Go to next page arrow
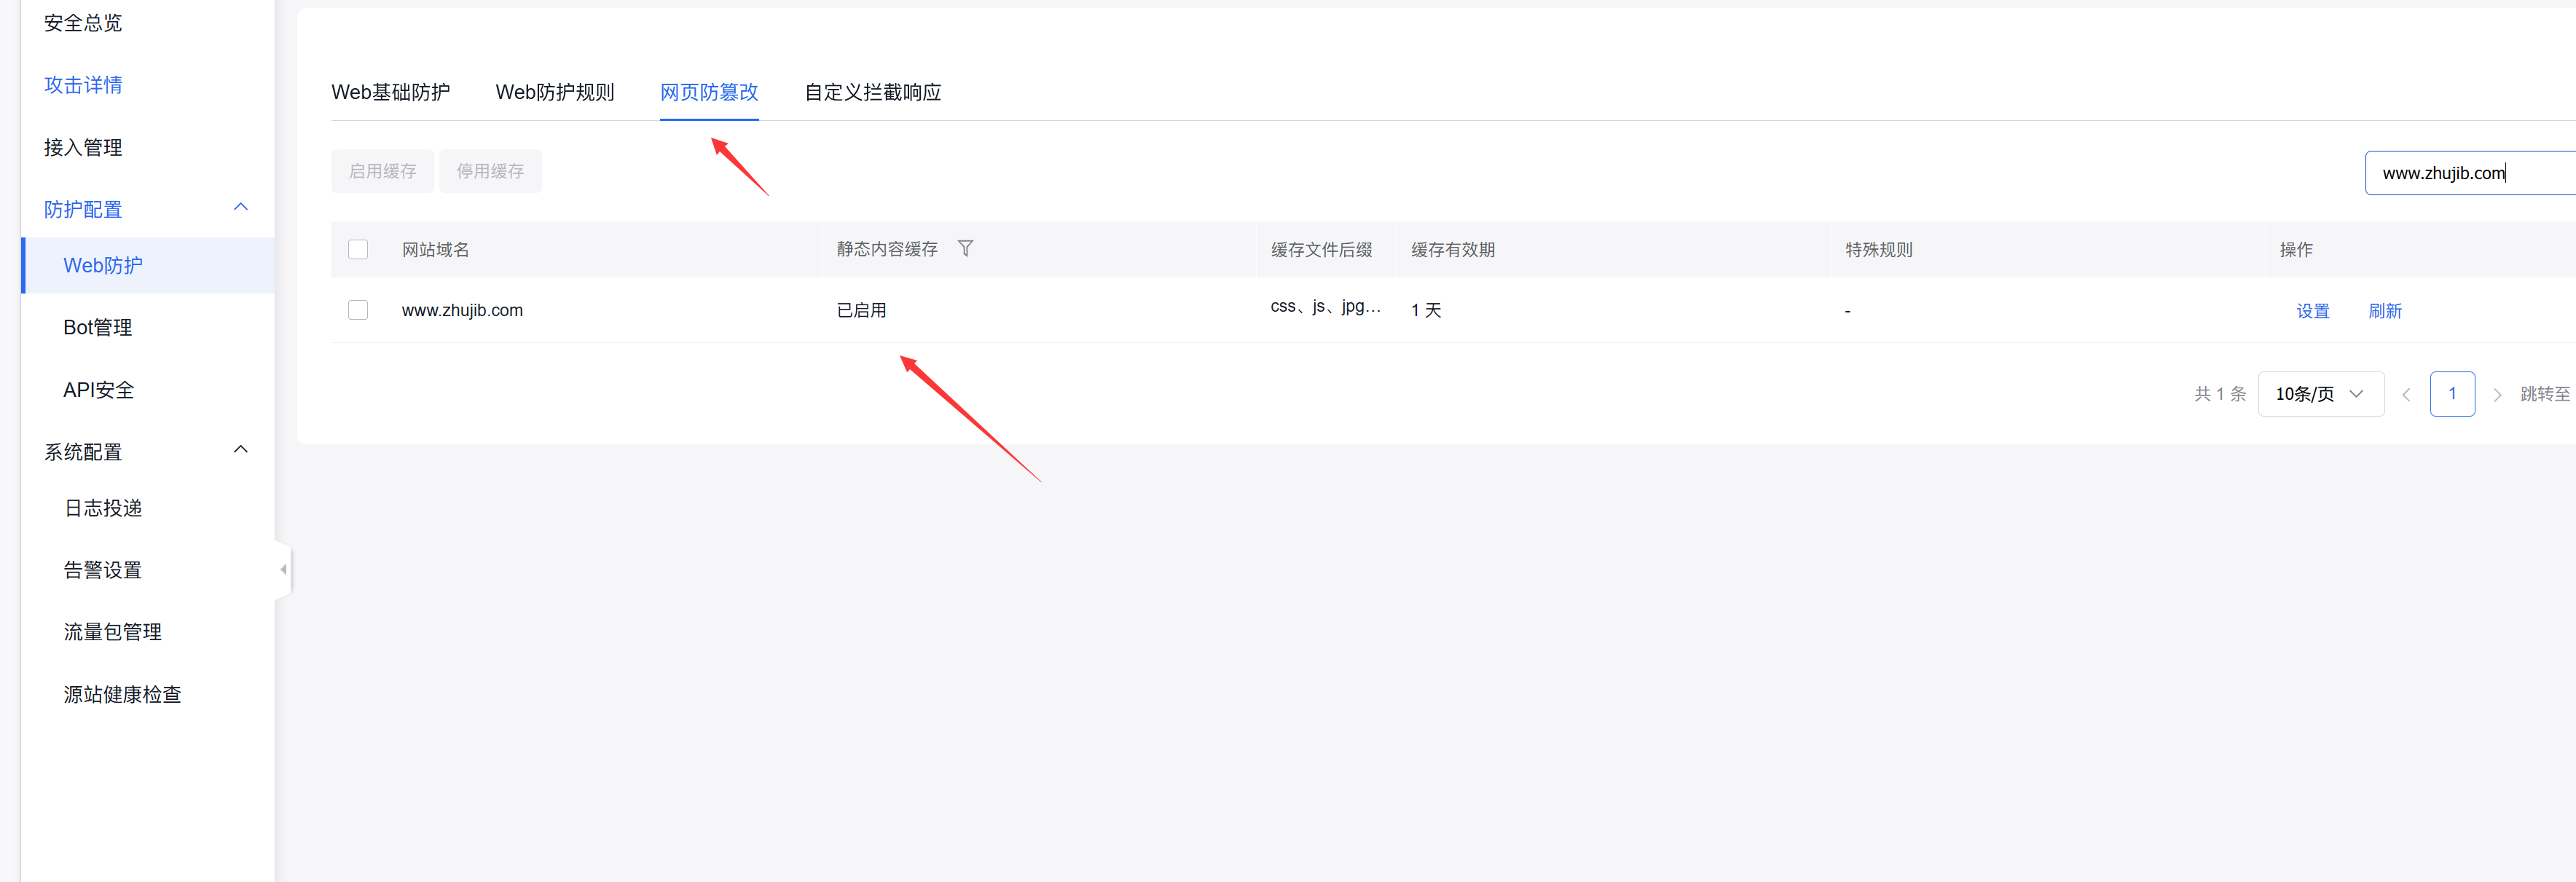This screenshot has width=2576, height=882. coord(2497,394)
